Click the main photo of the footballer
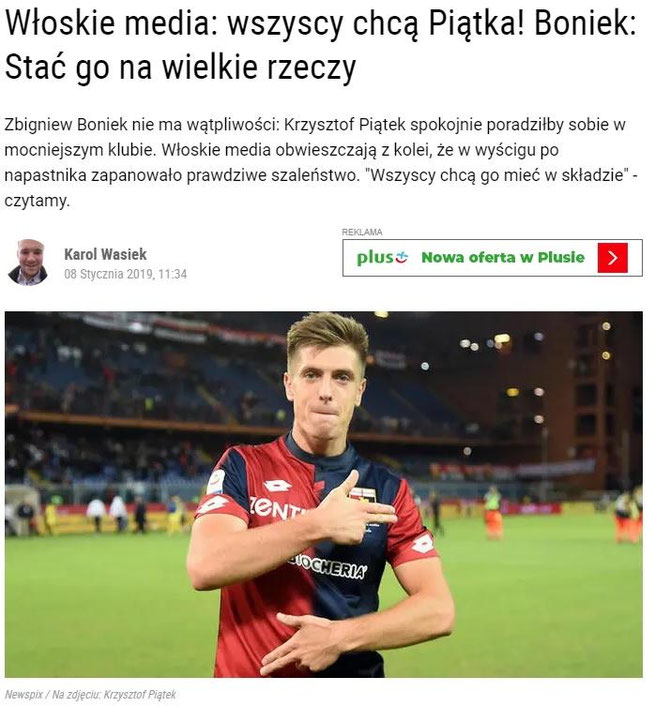The image size is (655, 707). (x=324, y=494)
